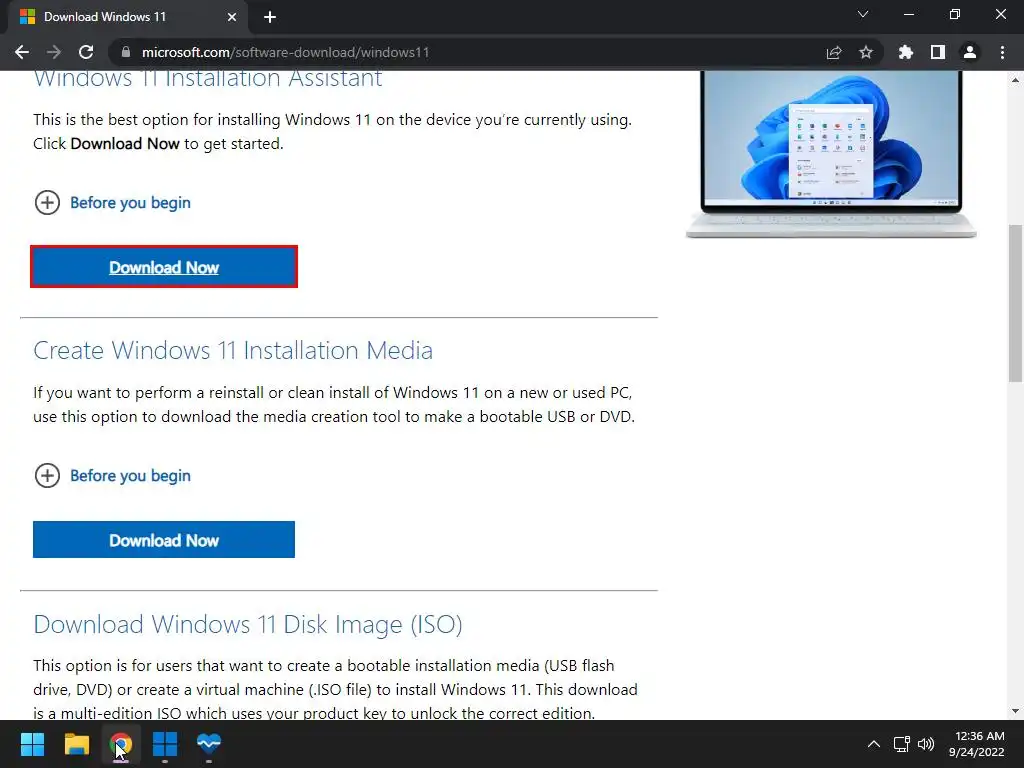The width and height of the screenshot is (1024, 768).
Task: Open the Extensions puzzle icon
Action: [x=906, y=52]
